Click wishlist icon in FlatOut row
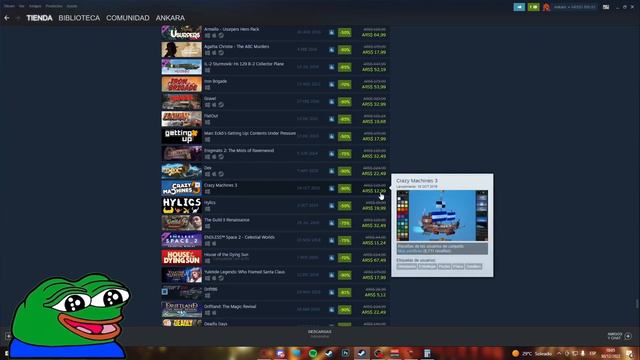 click(x=331, y=119)
